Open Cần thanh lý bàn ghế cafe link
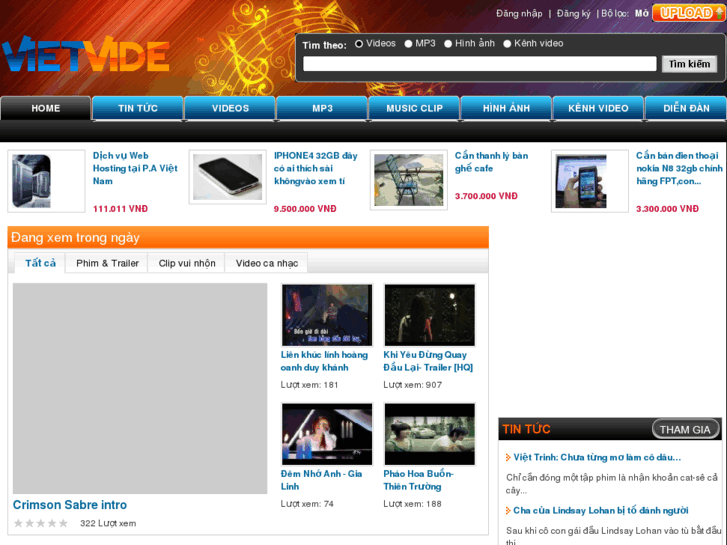 click(x=491, y=162)
